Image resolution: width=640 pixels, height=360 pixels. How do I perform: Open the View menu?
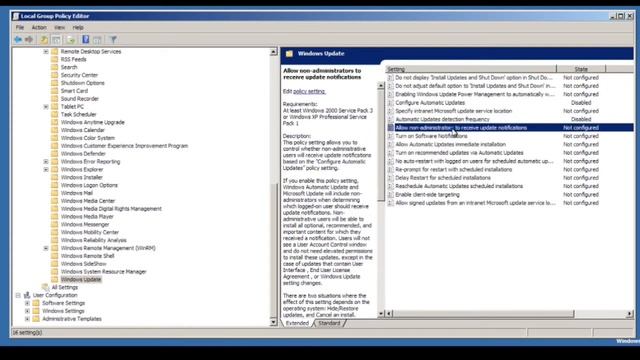click(x=60, y=28)
